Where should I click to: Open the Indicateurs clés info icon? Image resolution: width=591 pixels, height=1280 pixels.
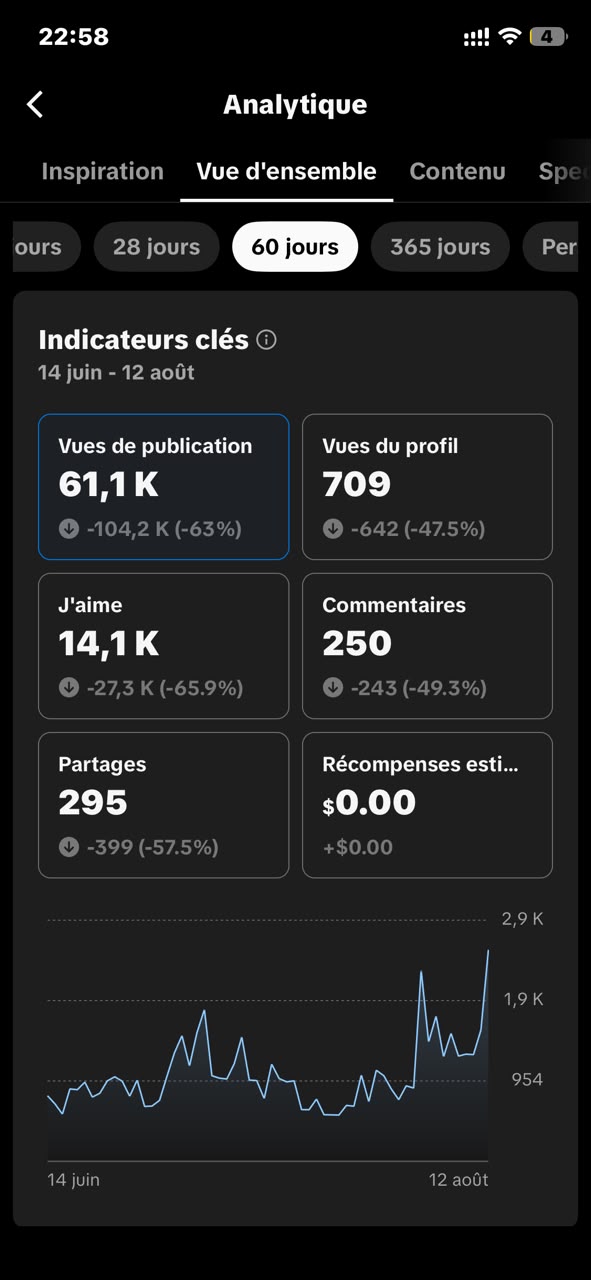pyautogui.click(x=266, y=340)
